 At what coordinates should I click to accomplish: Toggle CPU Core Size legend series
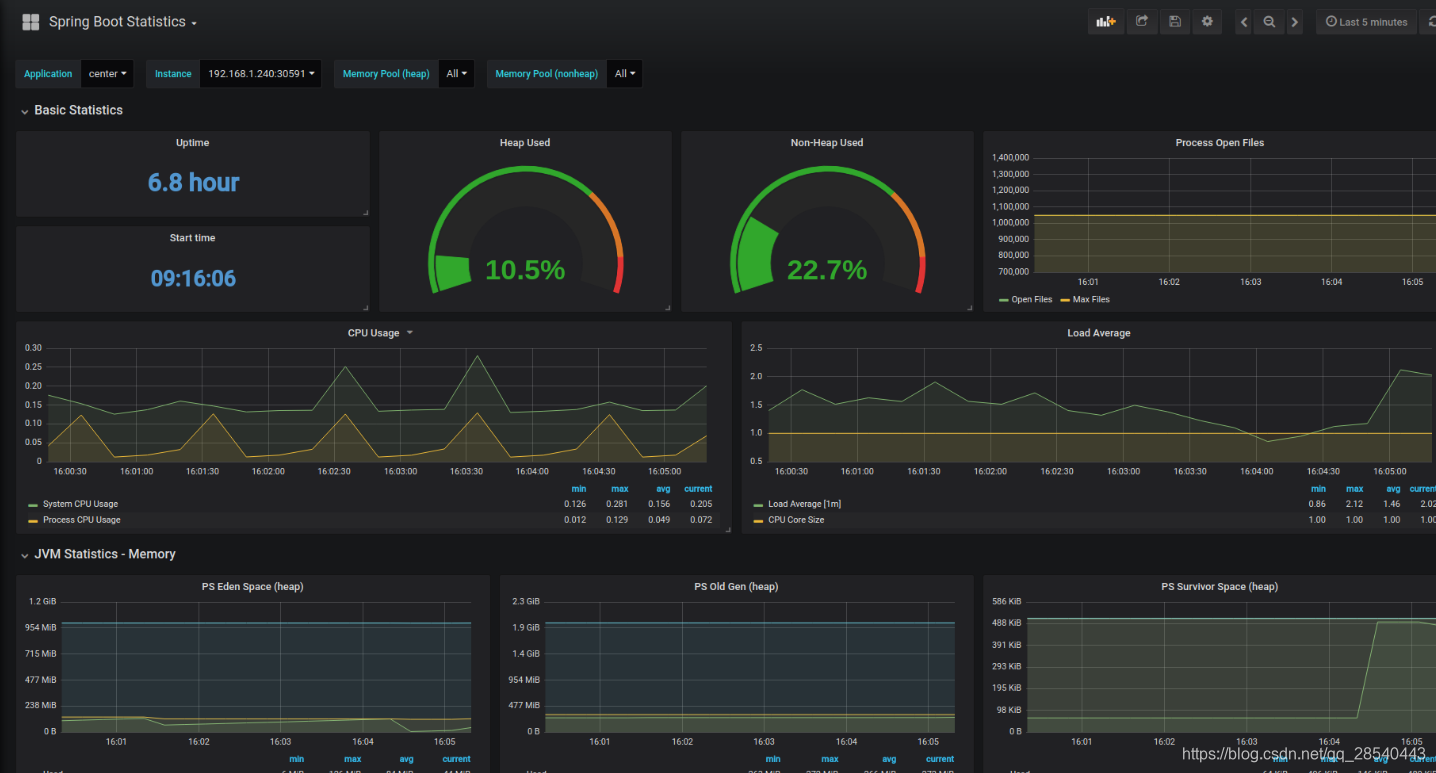[x=796, y=520]
